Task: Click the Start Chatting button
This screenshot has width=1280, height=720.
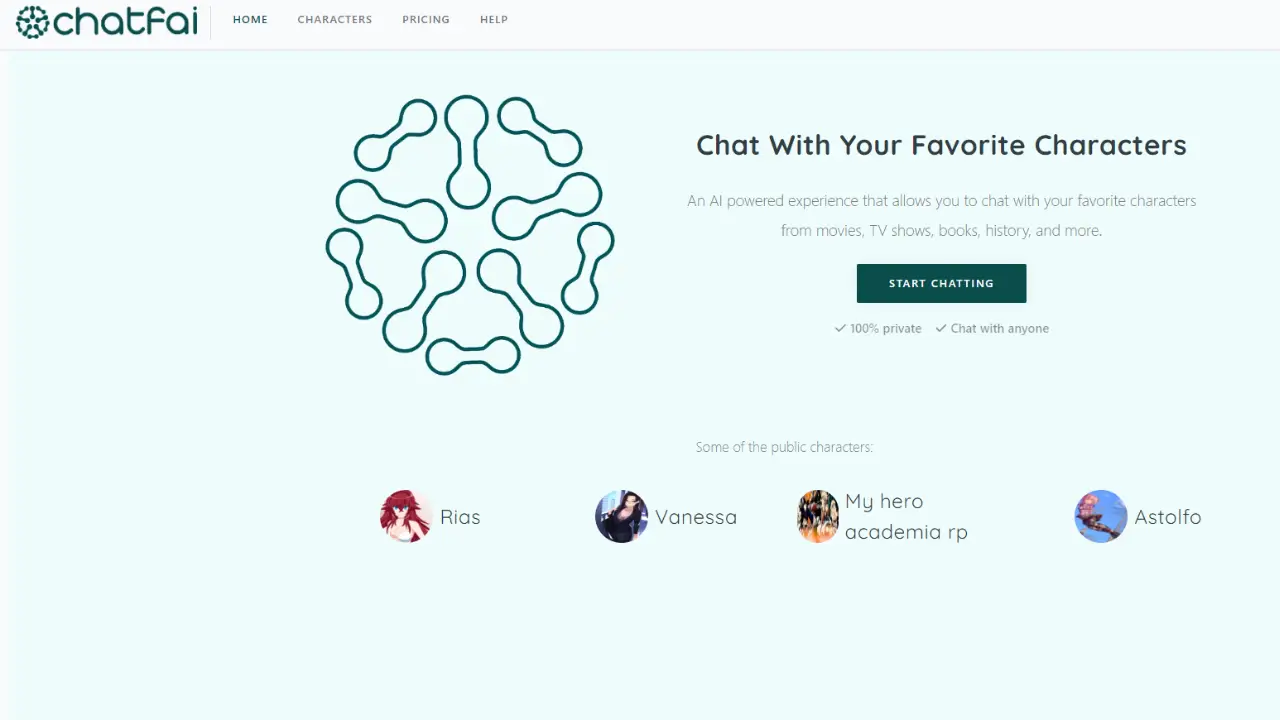Action: click(941, 283)
